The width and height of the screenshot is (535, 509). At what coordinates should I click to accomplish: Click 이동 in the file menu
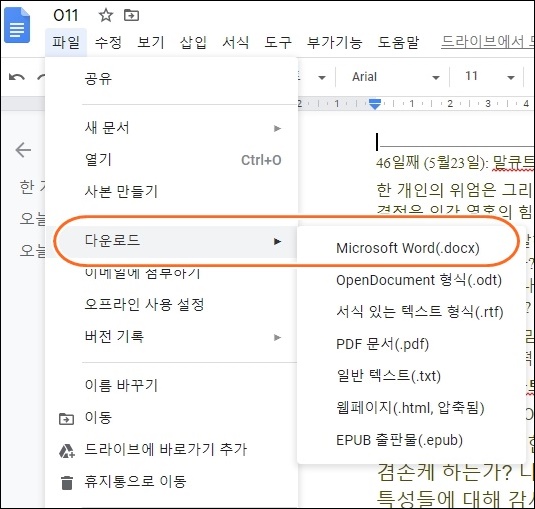coord(171,418)
